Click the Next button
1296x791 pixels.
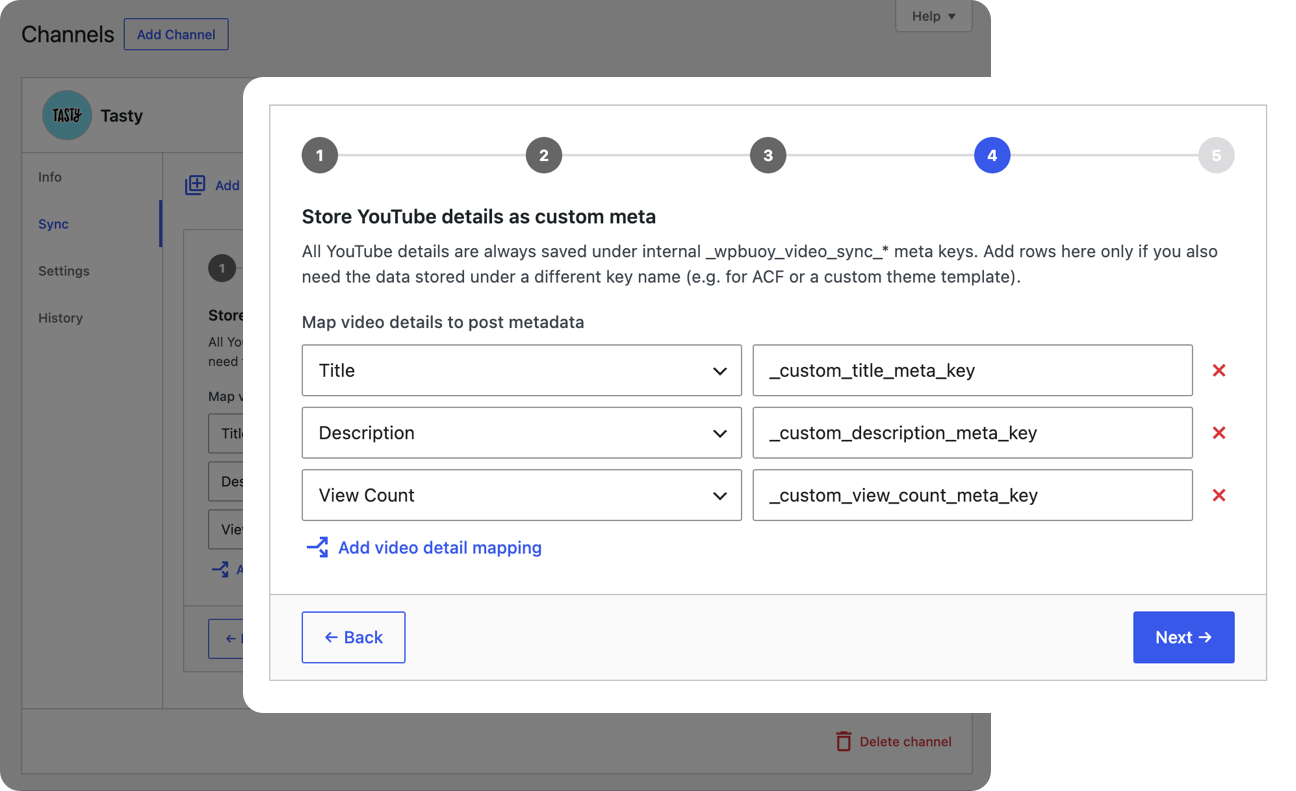coord(1184,637)
